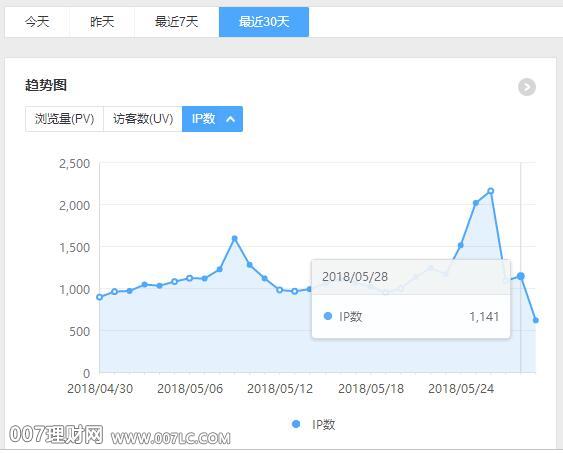
Task: Collapse the IP数 chevron arrow
Action: pos(231,119)
